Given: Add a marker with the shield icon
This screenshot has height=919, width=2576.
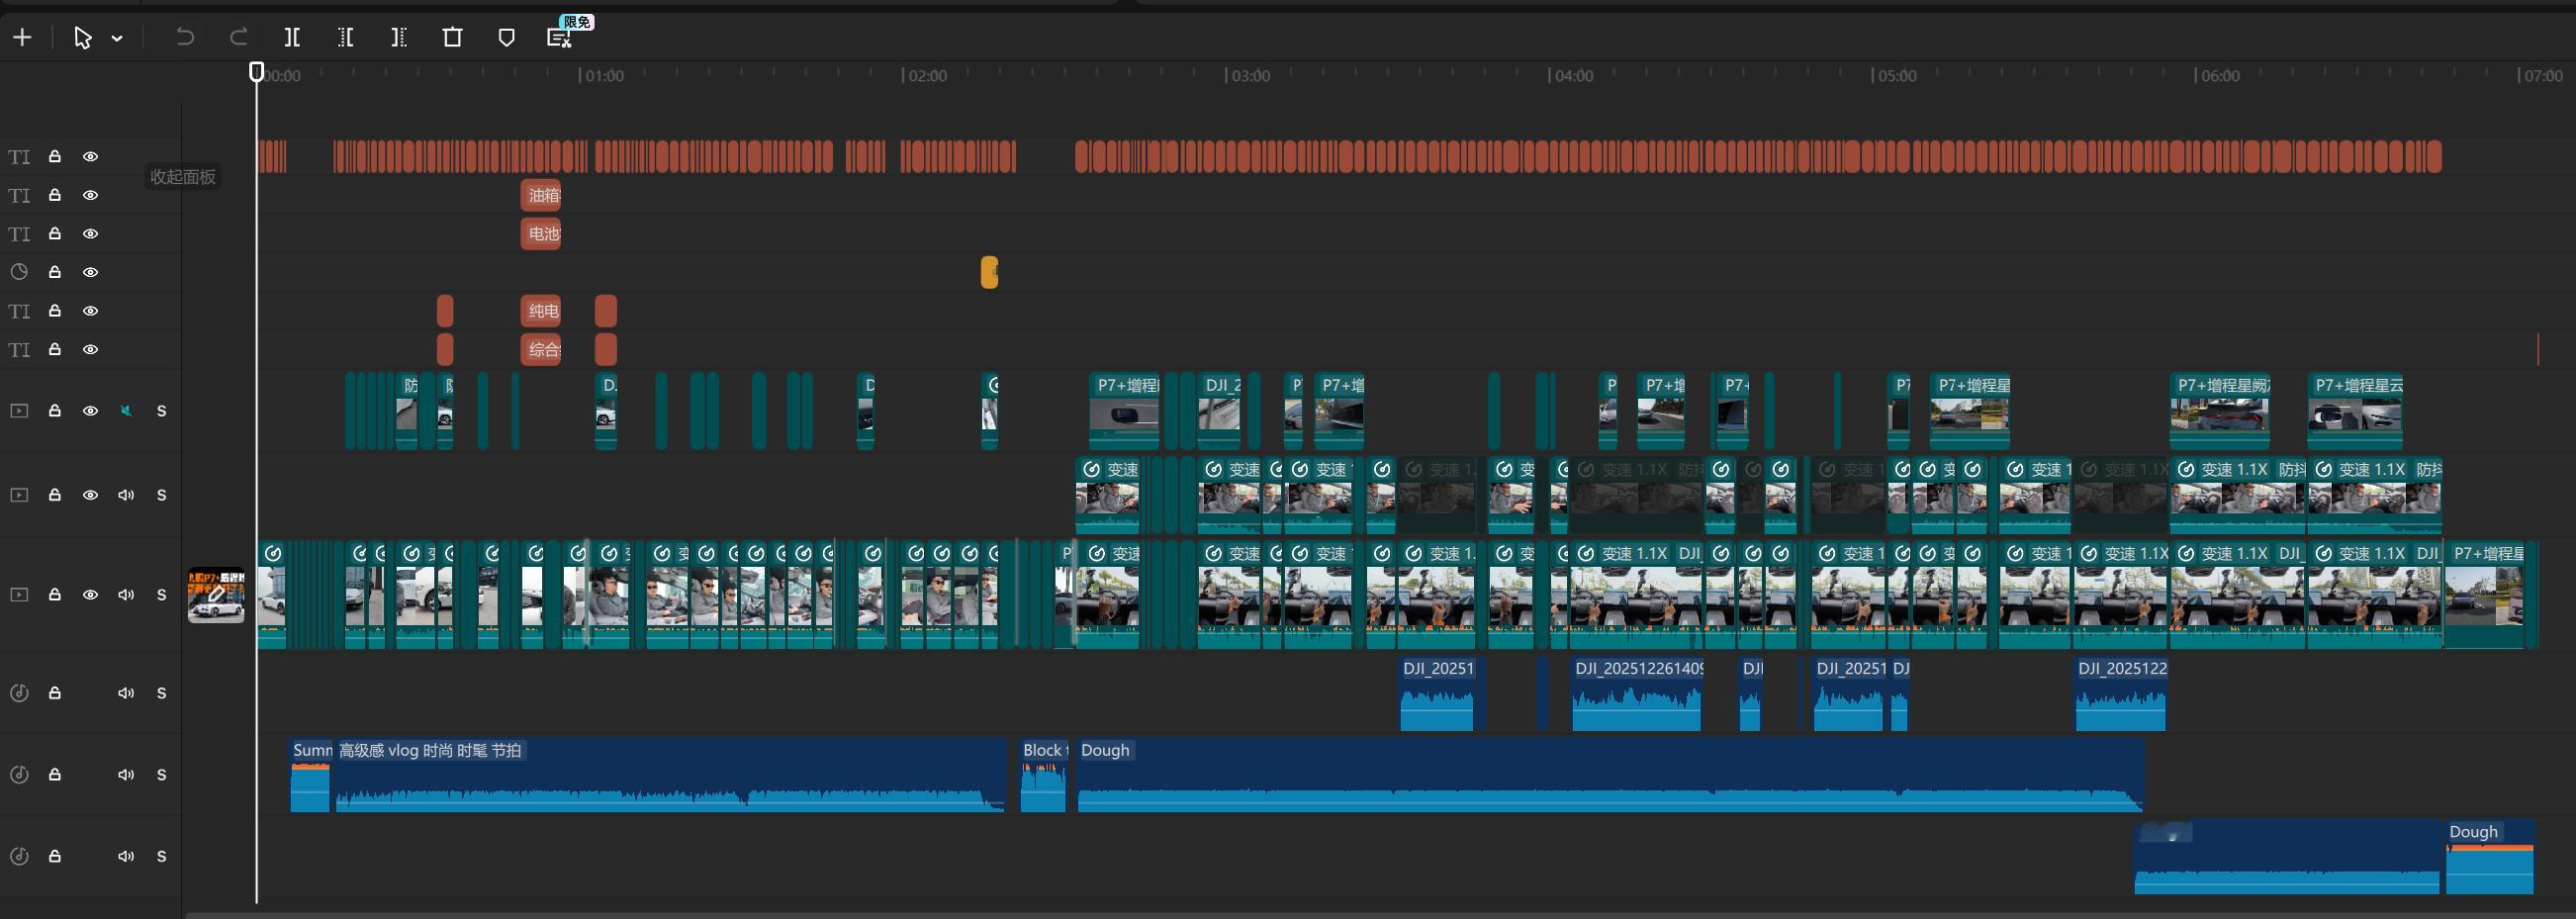Looking at the screenshot, I should point(506,38).
